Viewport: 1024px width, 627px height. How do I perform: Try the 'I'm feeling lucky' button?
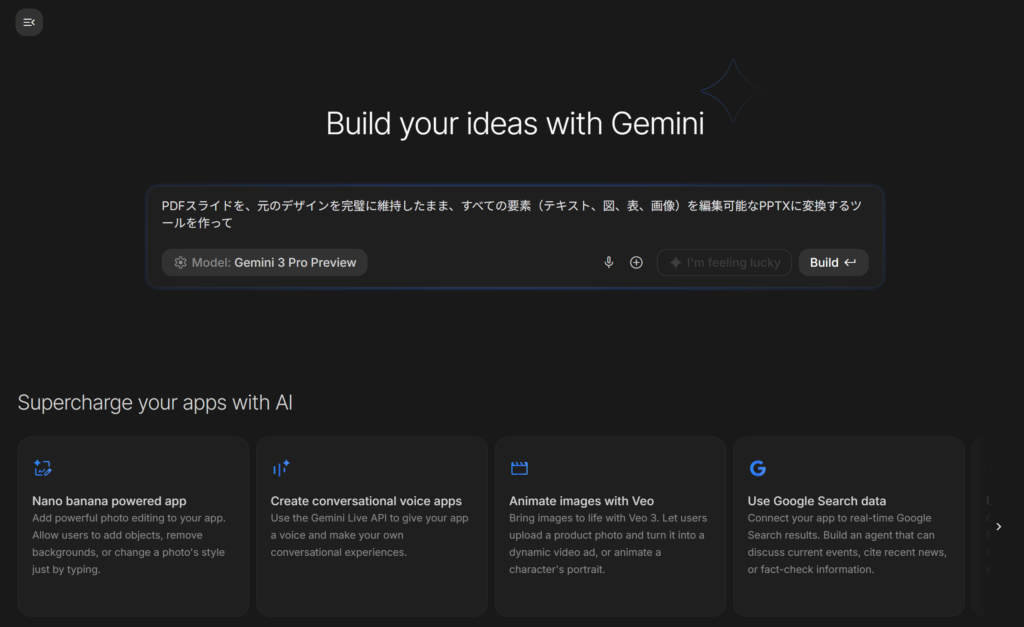(x=724, y=262)
